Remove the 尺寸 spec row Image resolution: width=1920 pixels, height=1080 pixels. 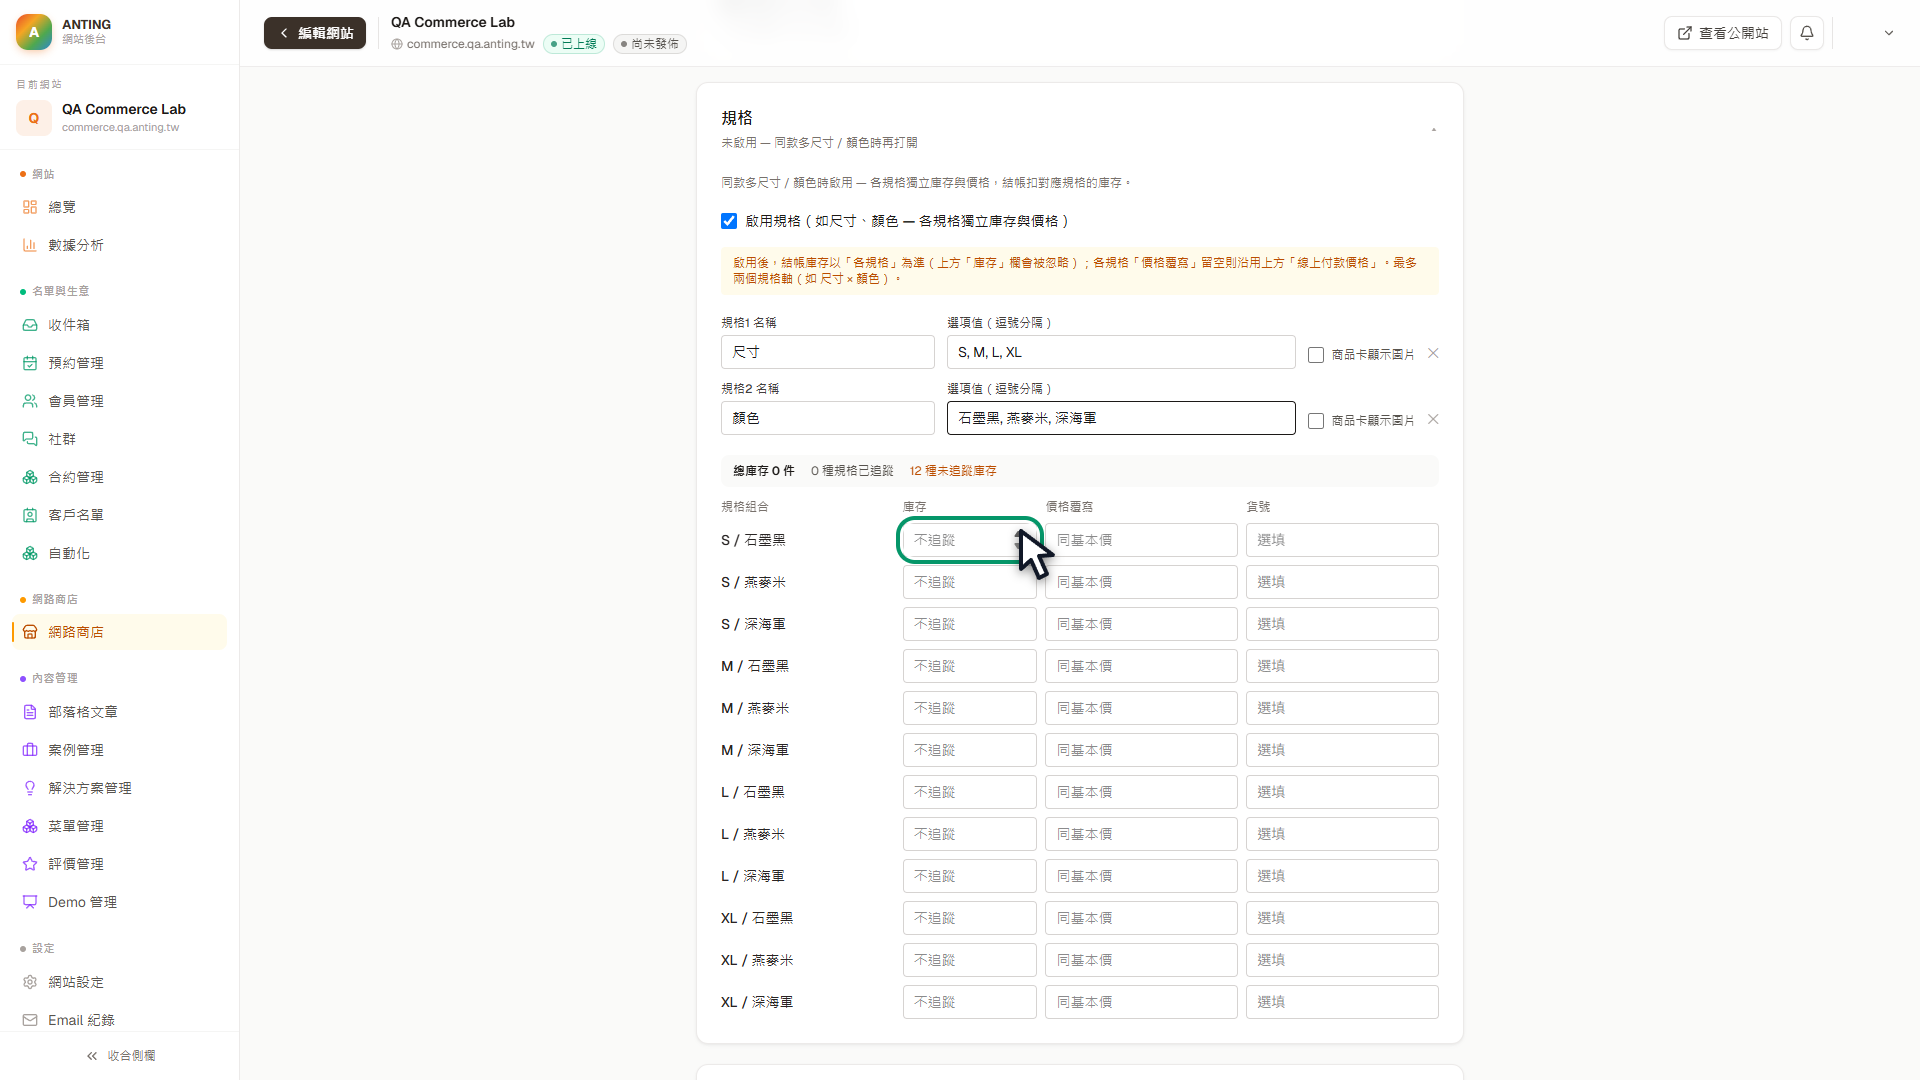[x=1433, y=353]
